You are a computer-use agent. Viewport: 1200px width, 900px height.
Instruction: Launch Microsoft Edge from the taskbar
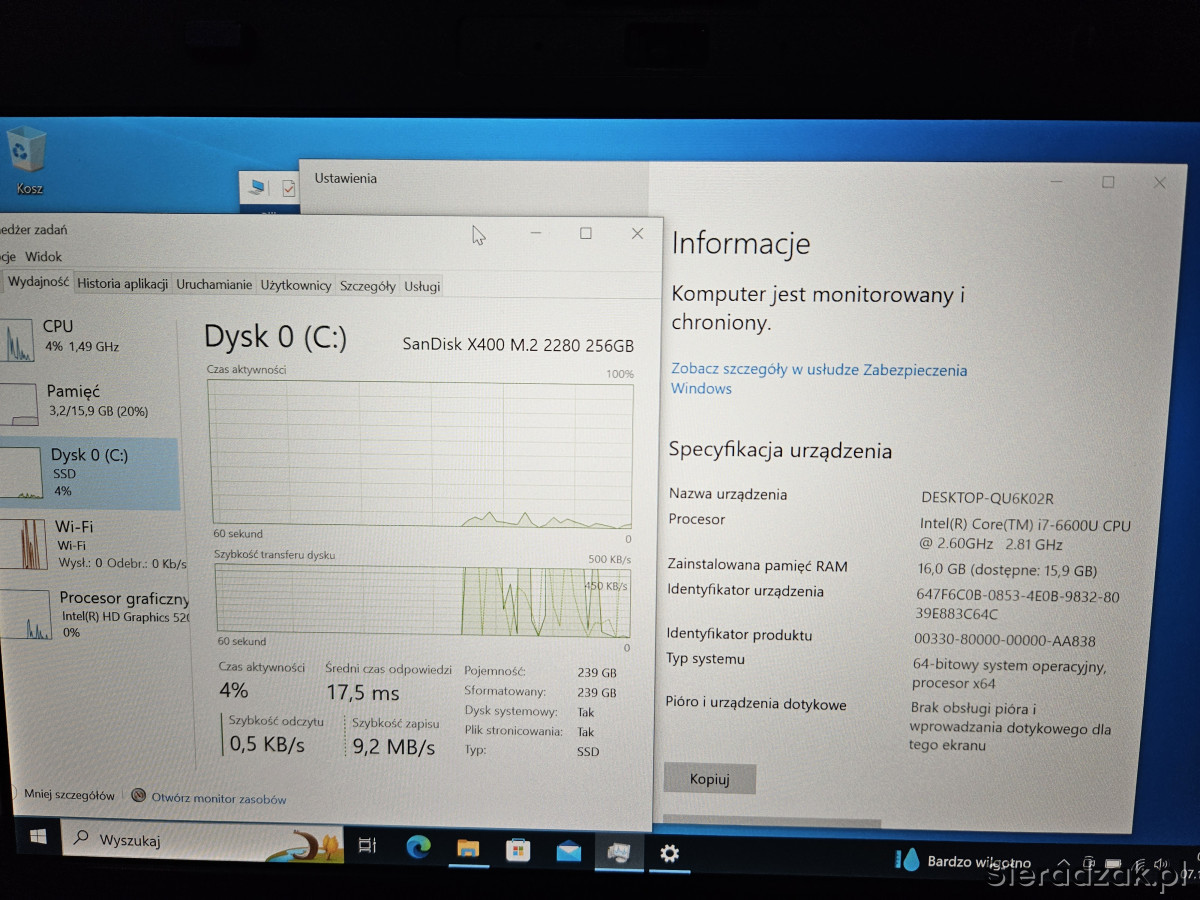click(x=418, y=848)
